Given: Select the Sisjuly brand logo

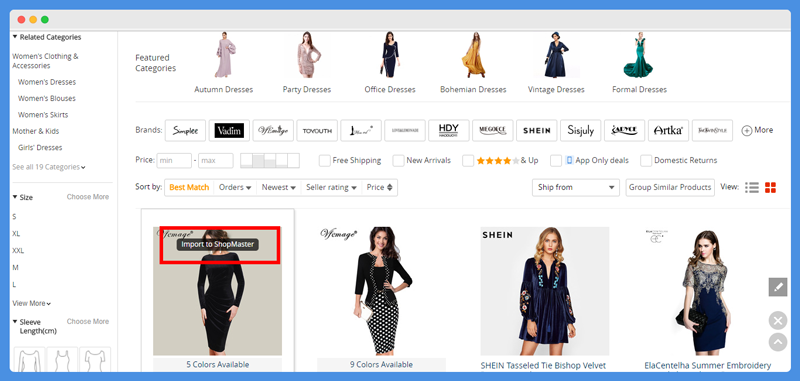Looking at the screenshot, I should pyautogui.click(x=580, y=131).
